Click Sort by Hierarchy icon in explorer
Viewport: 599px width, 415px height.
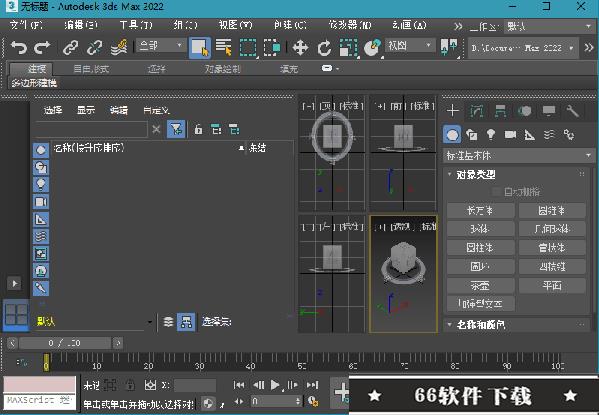[x=186, y=322]
